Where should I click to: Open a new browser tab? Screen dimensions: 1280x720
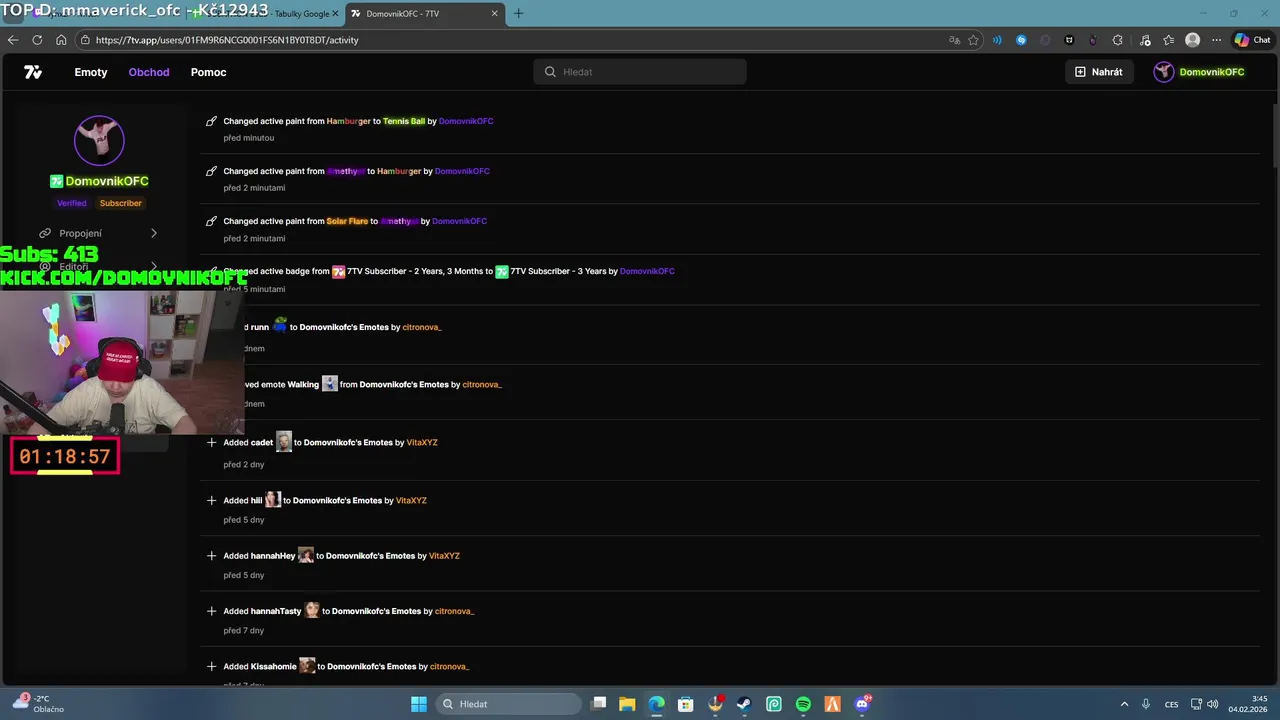518,14
